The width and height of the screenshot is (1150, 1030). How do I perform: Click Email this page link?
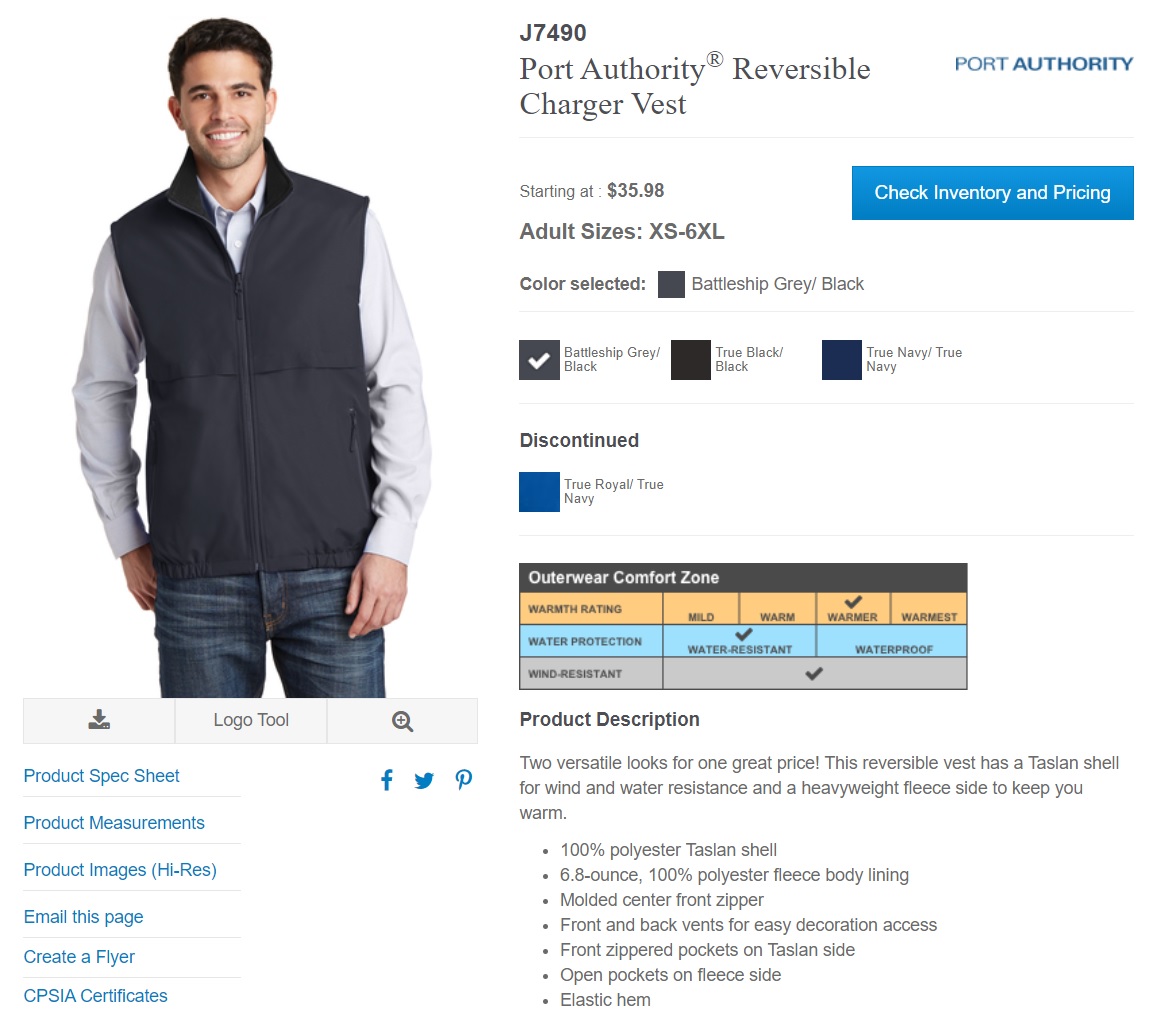pos(84,917)
